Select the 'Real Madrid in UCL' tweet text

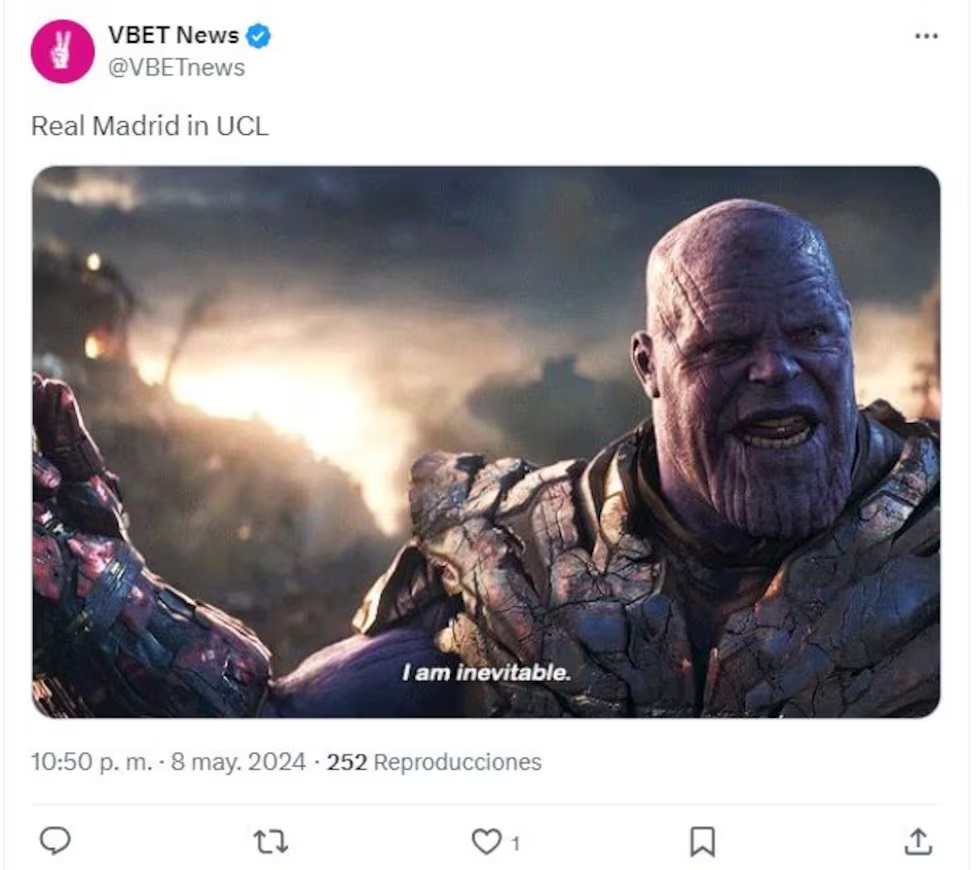(150, 127)
